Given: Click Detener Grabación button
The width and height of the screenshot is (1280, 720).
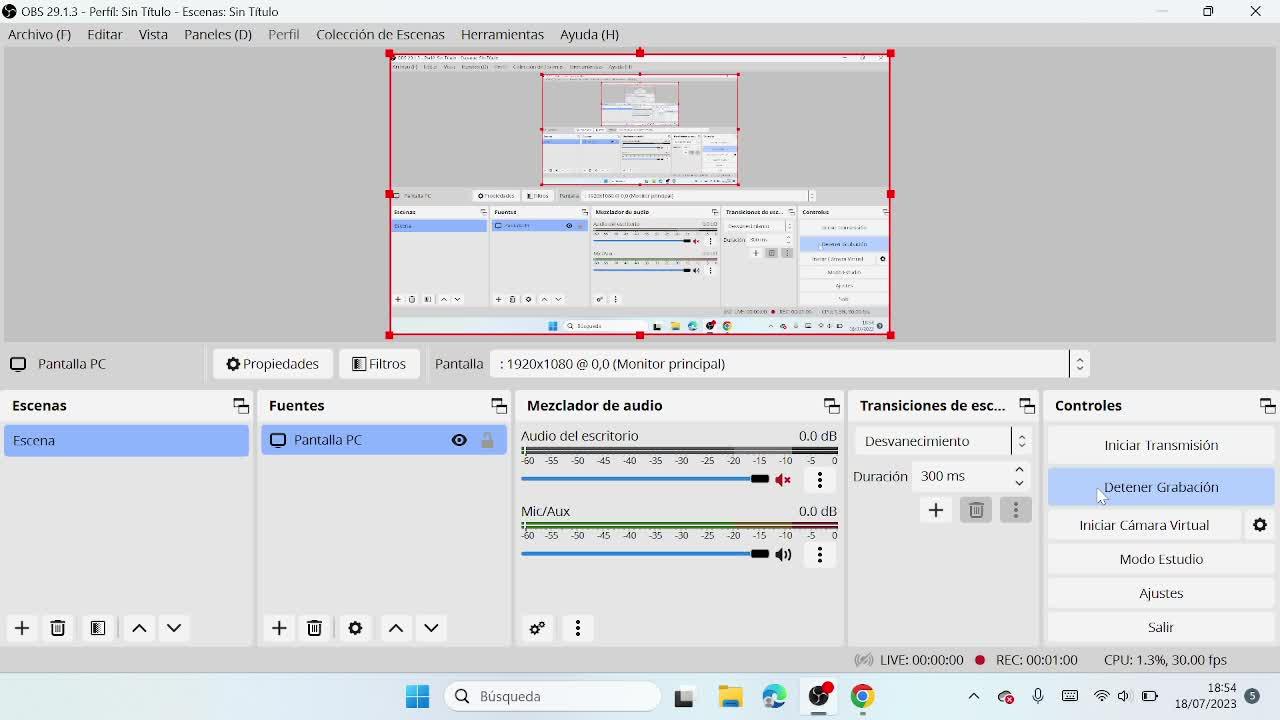Looking at the screenshot, I should tap(1161, 487).
